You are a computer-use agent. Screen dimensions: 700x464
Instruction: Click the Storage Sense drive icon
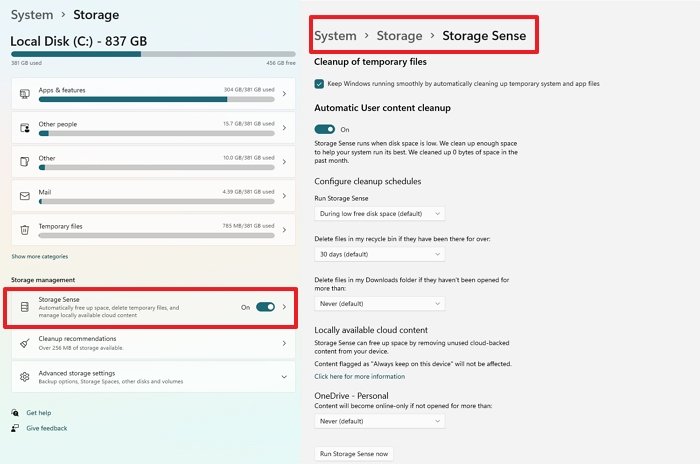coord(25,307)
